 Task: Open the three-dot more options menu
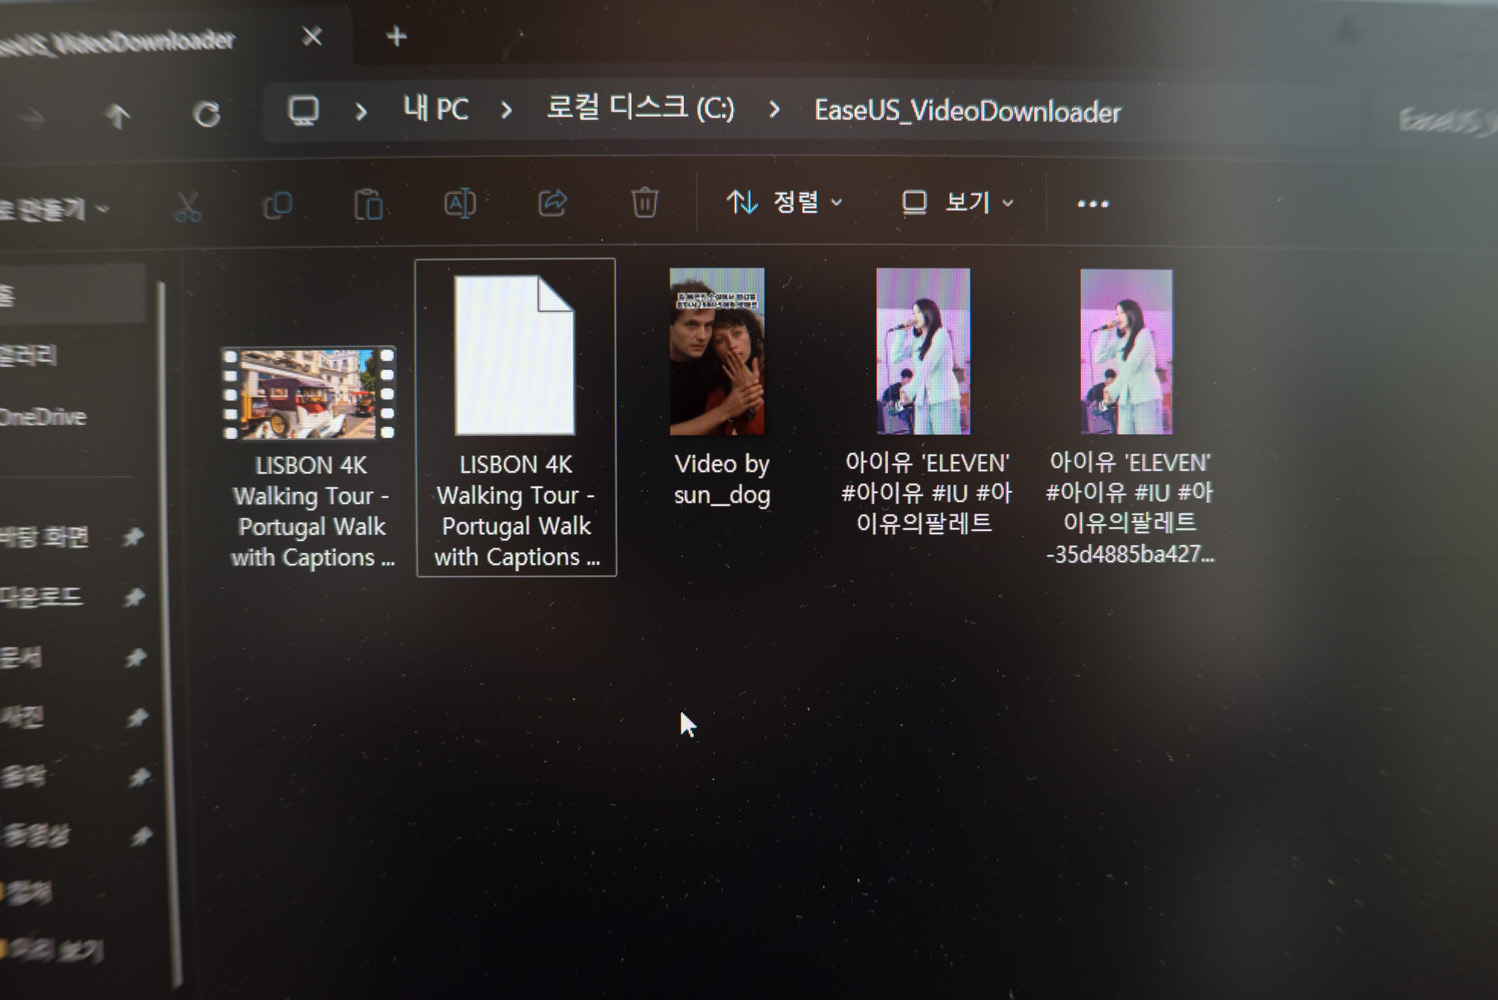pyautogui.click(x=1093, y=204)
